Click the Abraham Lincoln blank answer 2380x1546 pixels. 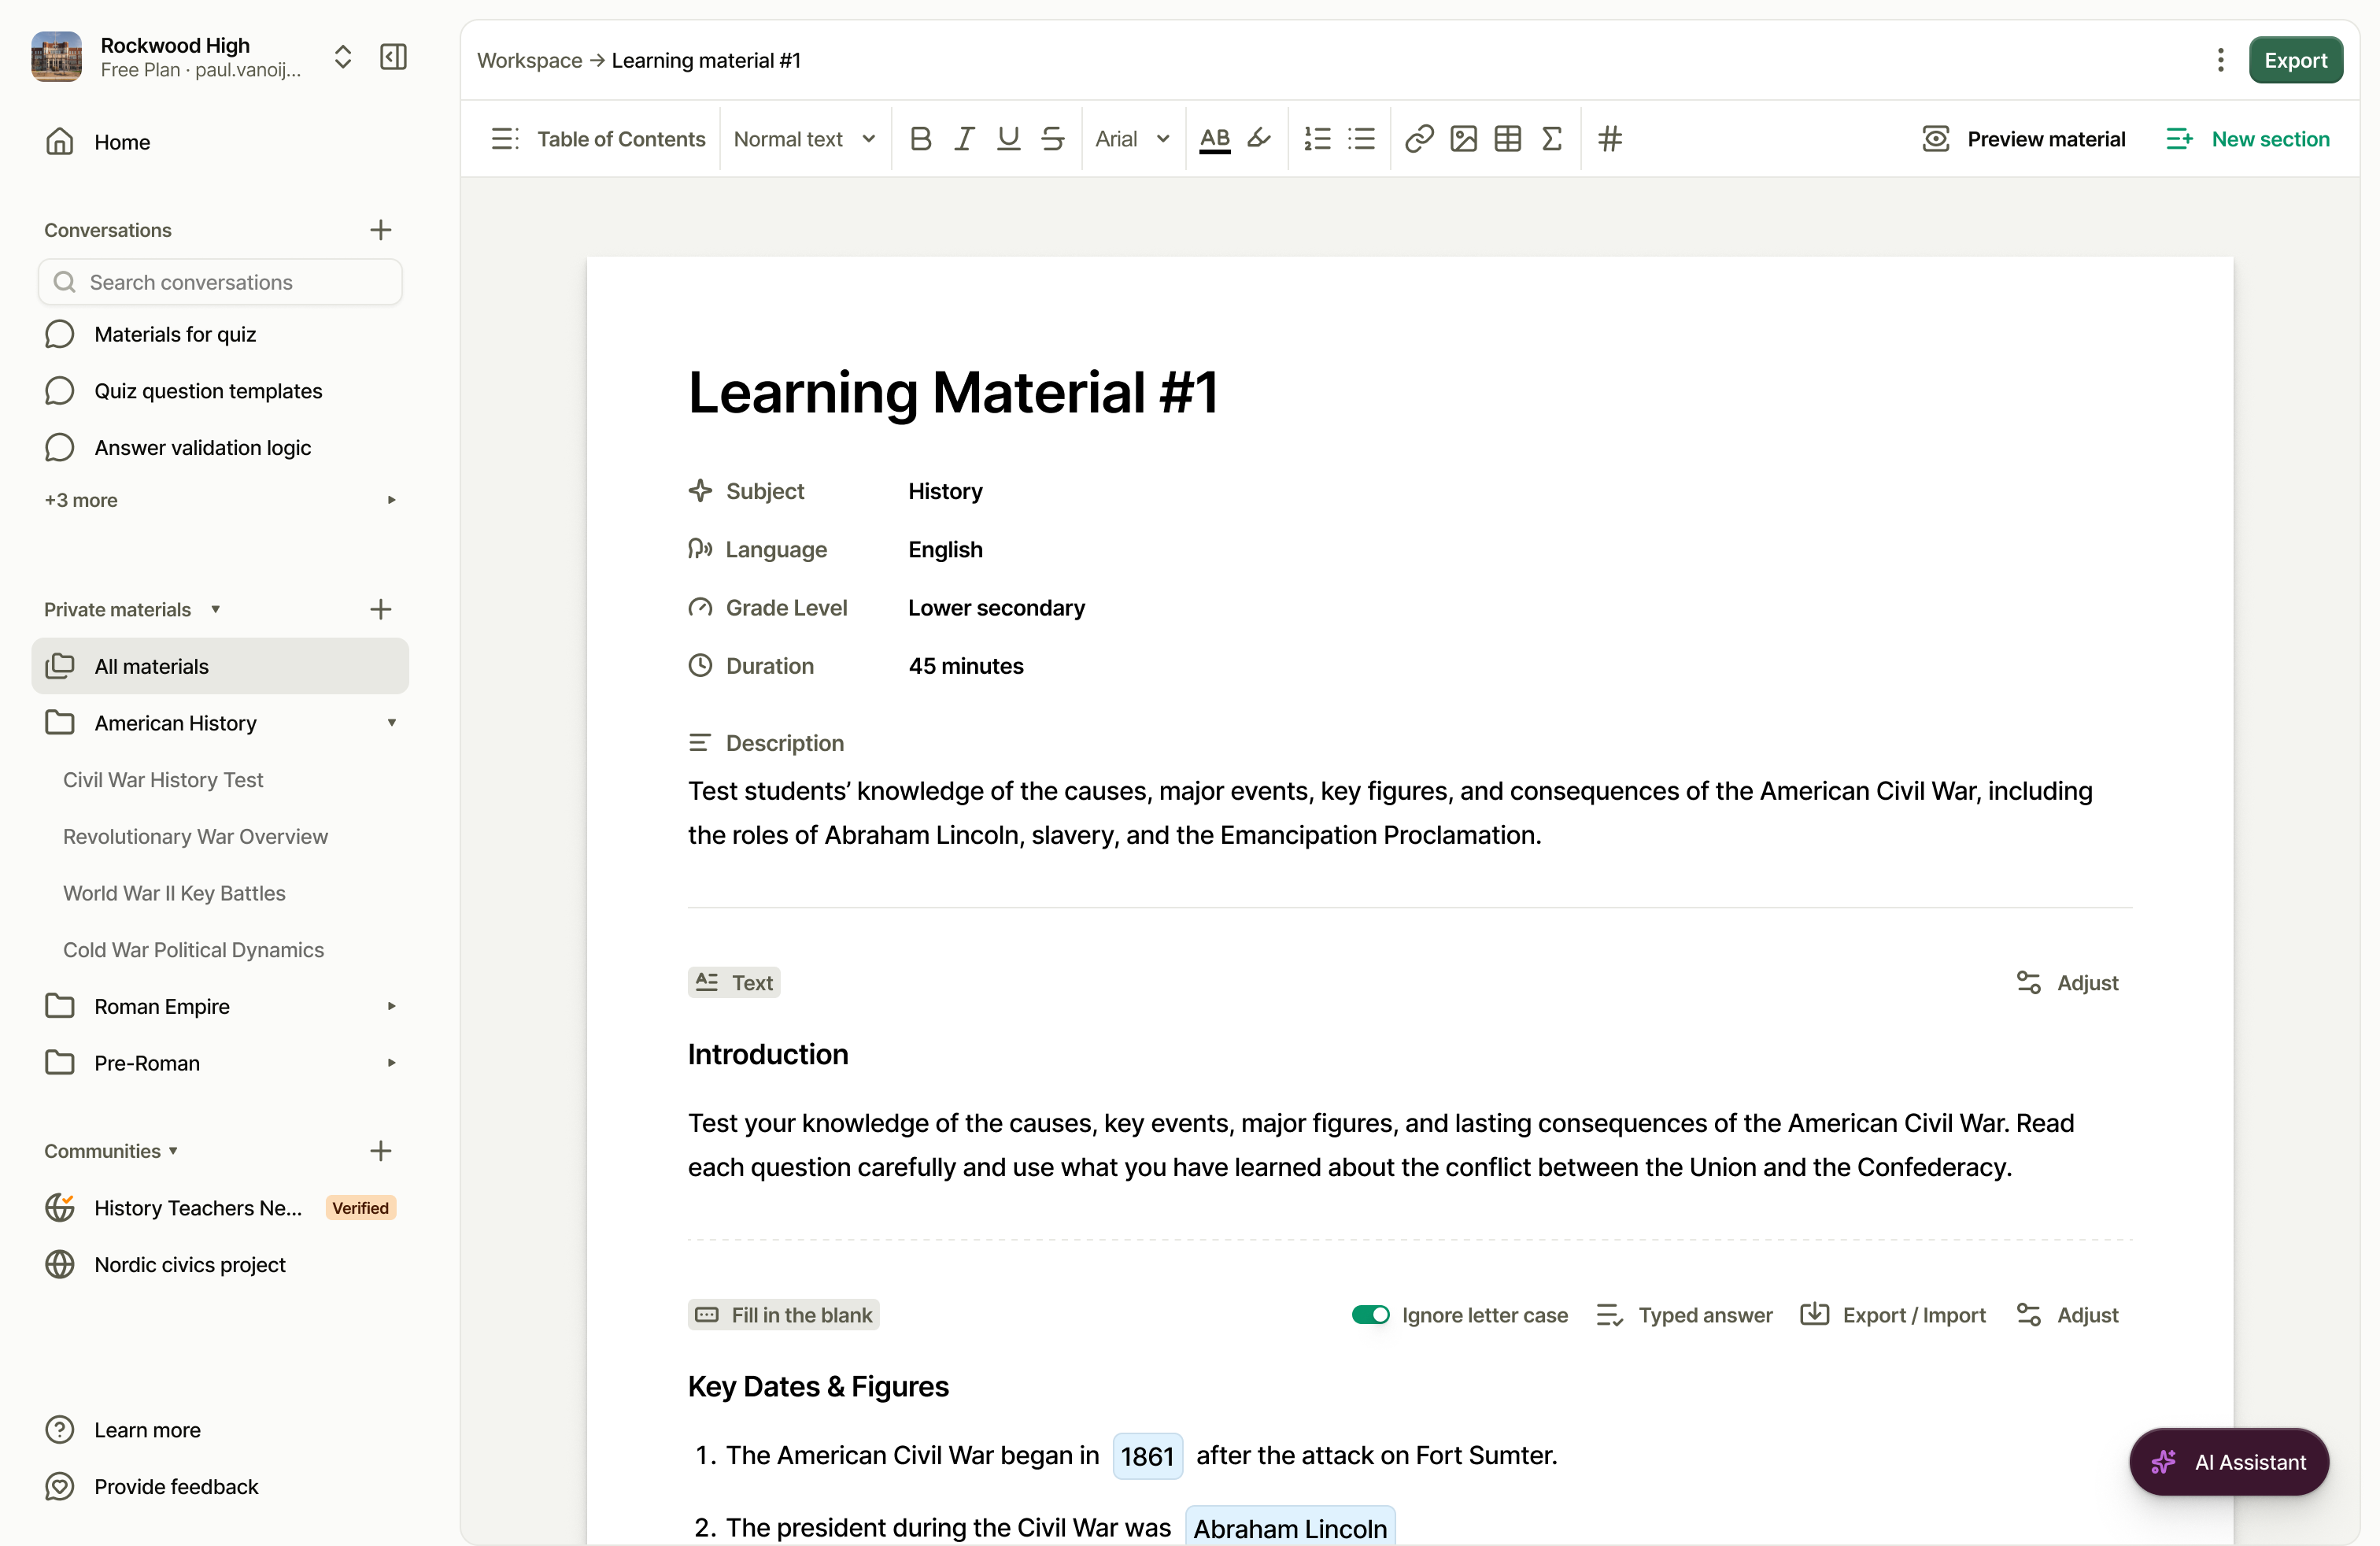point(1290,1527)
